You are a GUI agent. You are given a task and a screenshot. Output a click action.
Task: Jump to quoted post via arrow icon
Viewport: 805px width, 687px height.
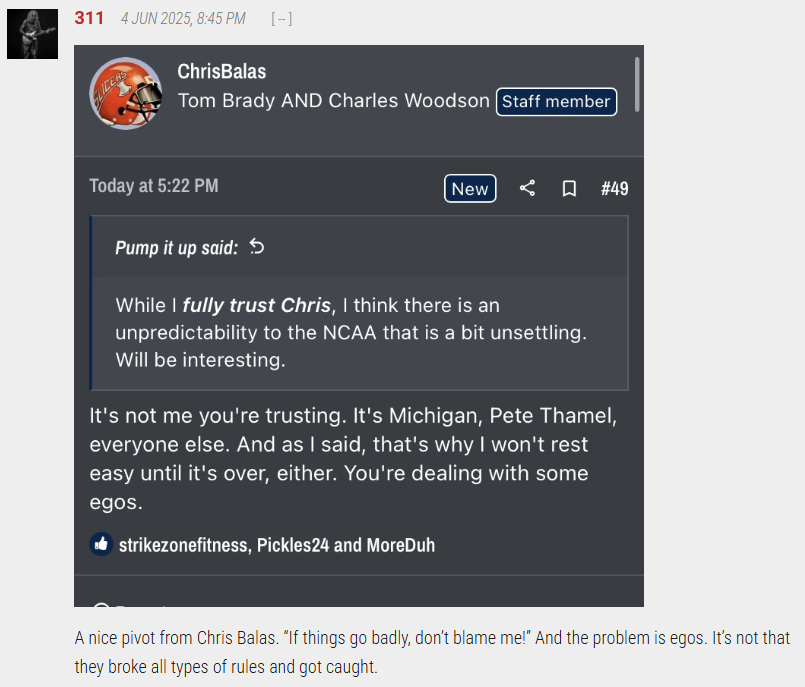click(257, 247)
